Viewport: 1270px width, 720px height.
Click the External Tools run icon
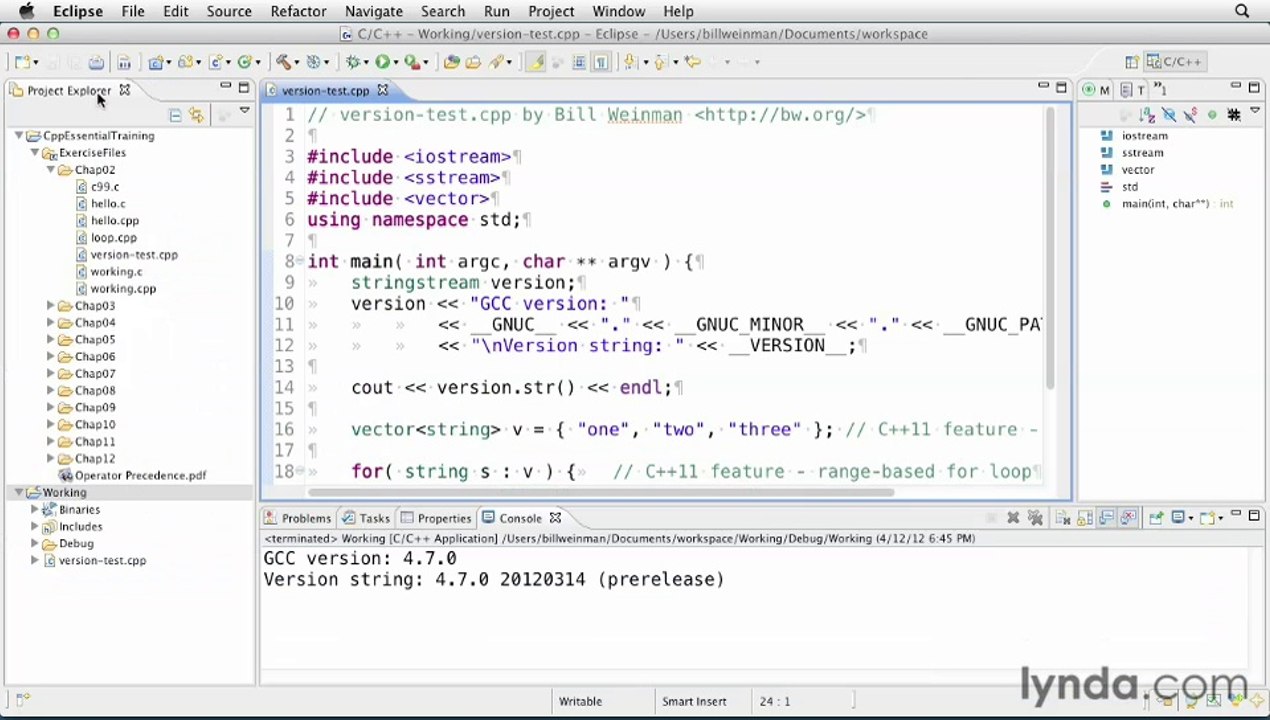(413, 62)
